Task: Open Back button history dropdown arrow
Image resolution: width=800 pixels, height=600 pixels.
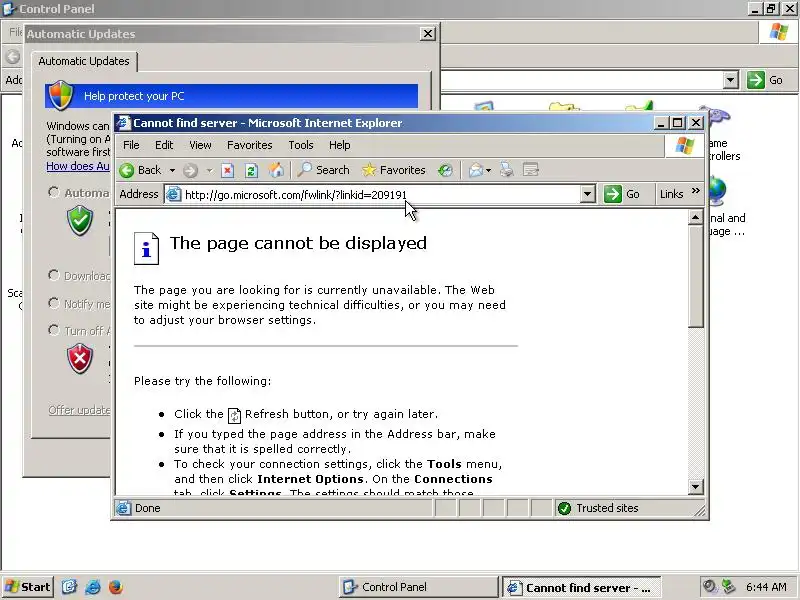Action: coord(172,170)
